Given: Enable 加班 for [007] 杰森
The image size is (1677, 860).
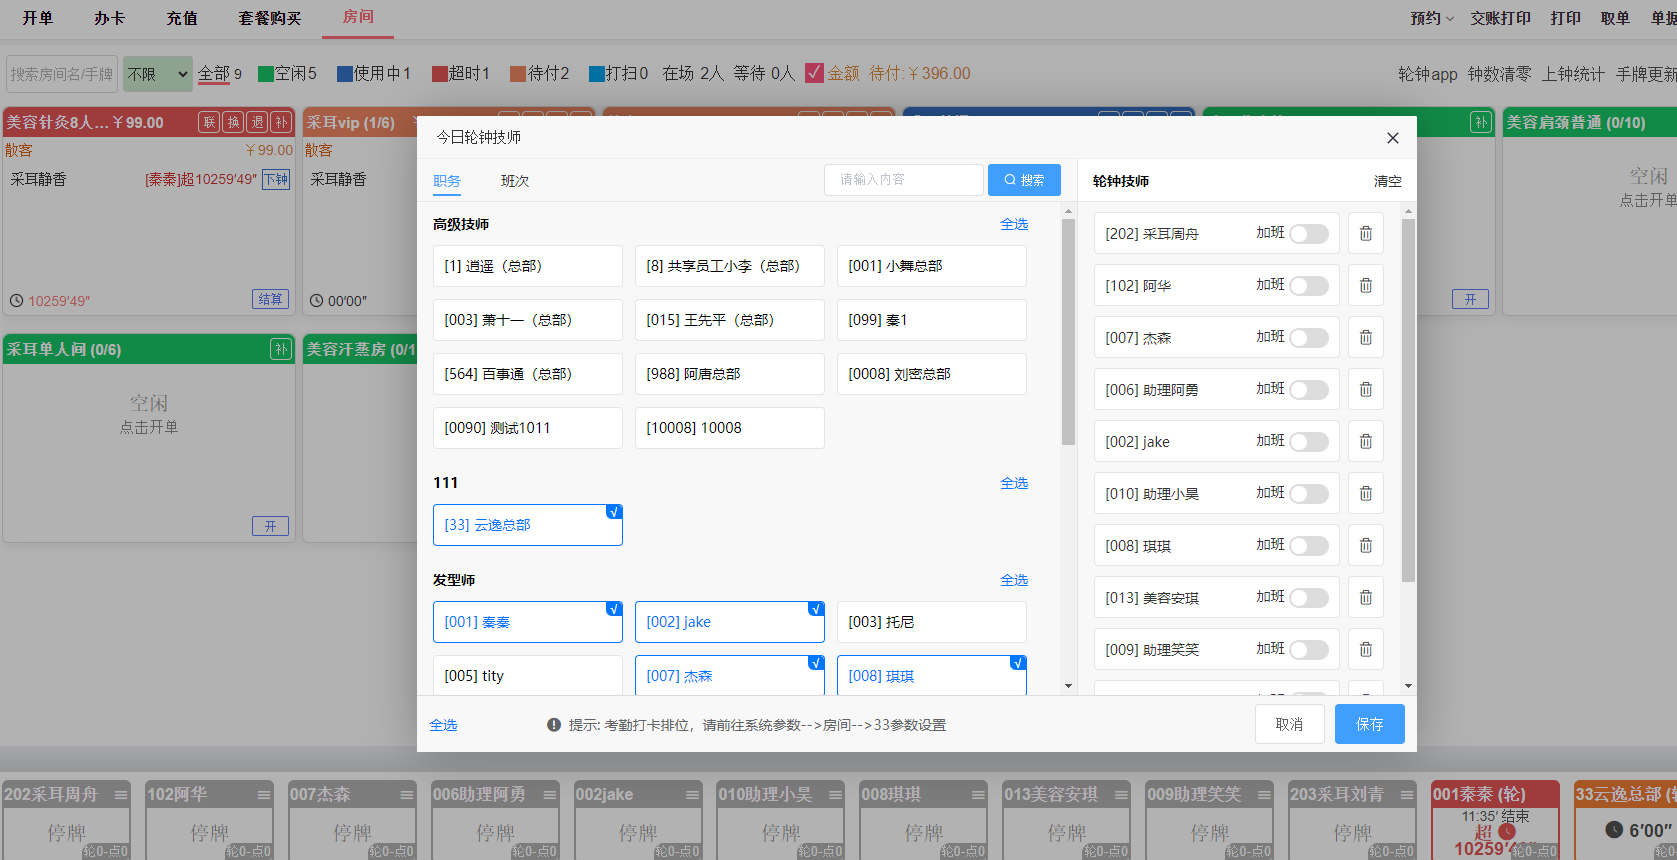Looking at the screenshot, I should (x=1308, y=338).
